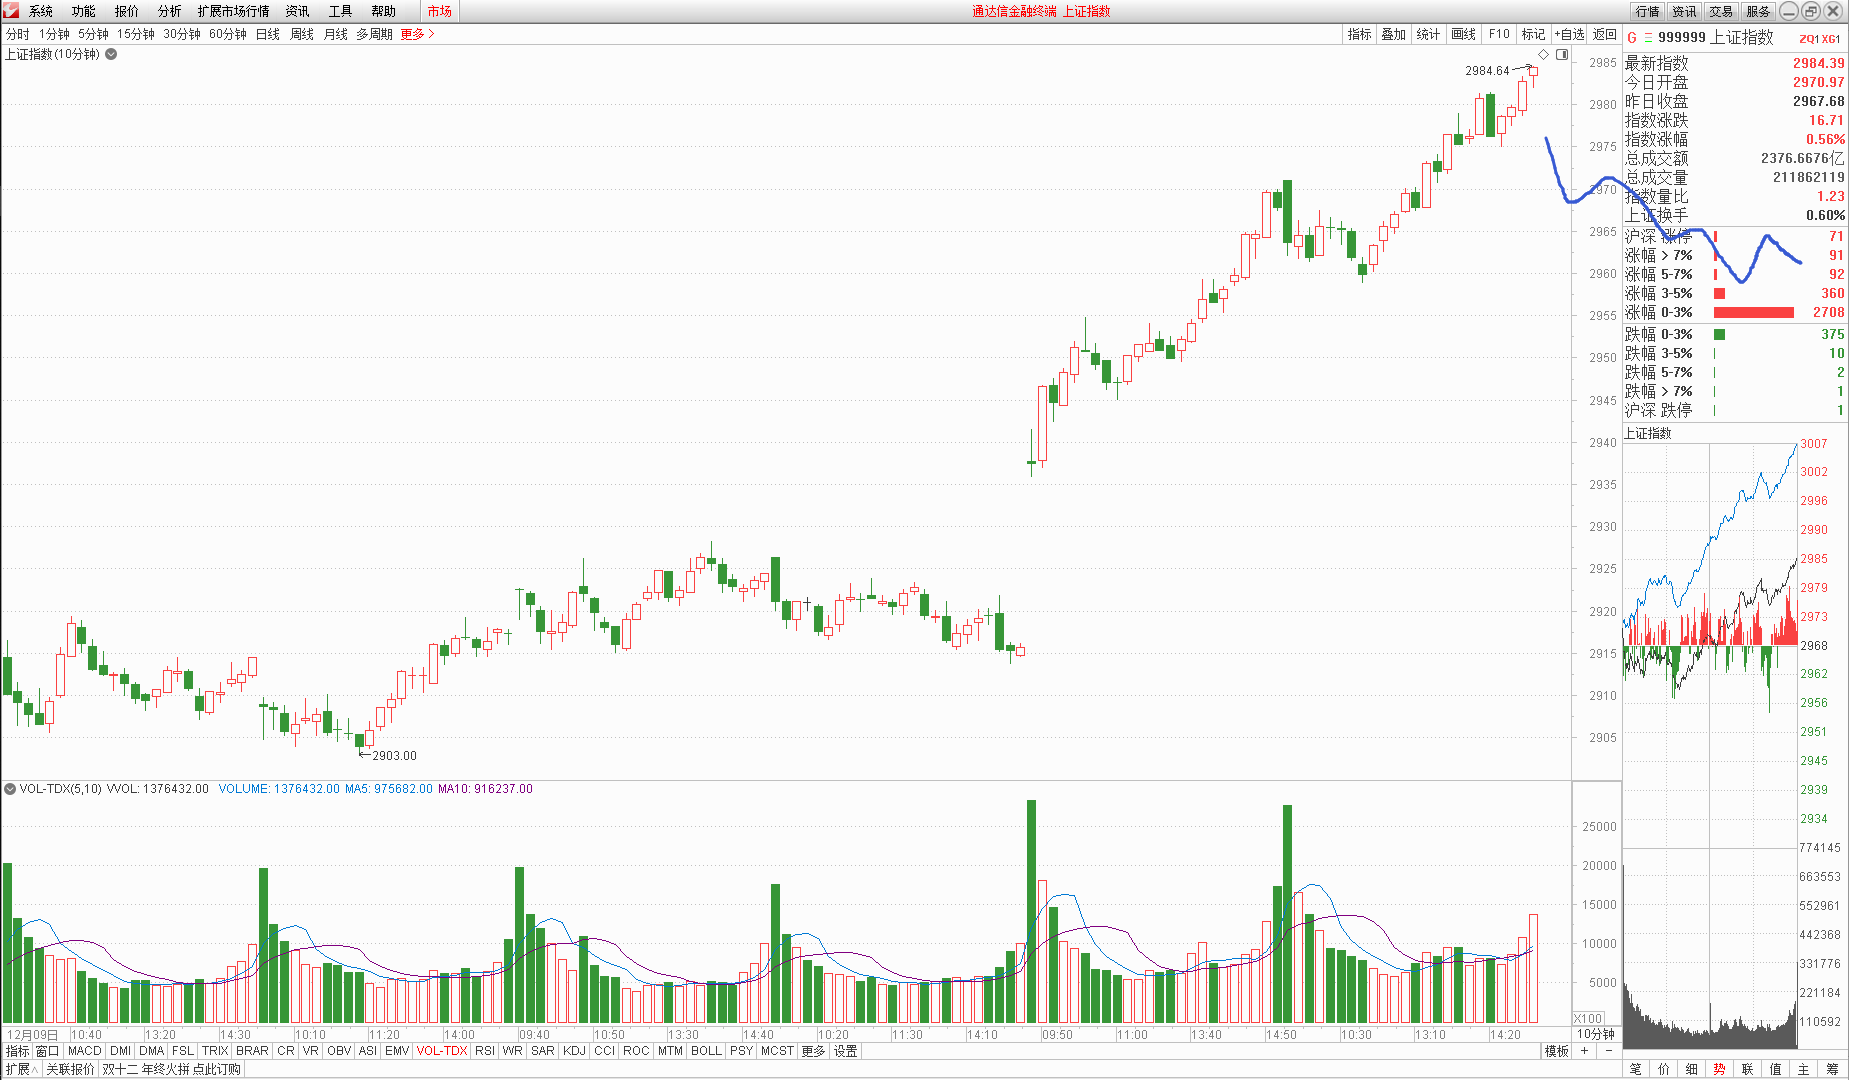
Task: Open the round dropdown icon beside 上证指数(10分钟)
Action: tap(111, 54)
